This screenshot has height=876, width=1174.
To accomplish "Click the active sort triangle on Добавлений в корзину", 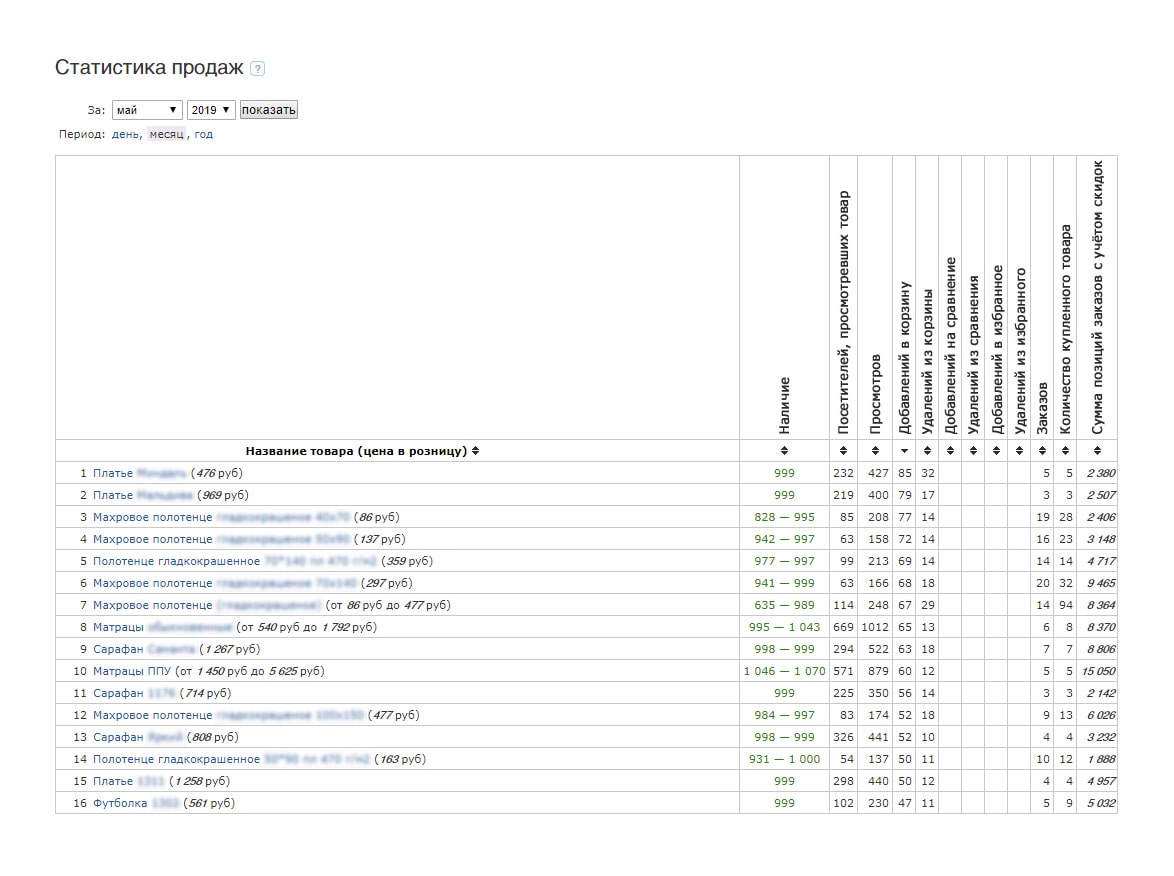I will pos(906,450).
